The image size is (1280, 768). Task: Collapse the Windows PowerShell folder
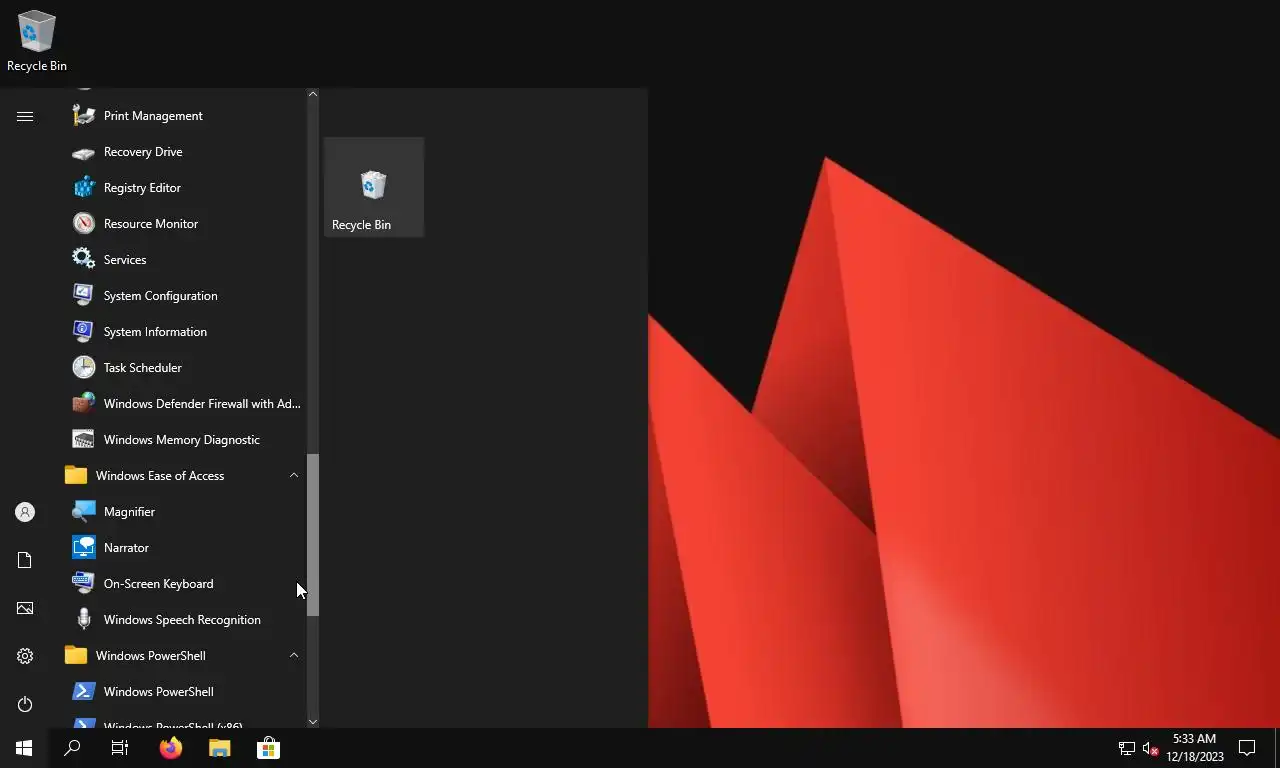point(185,656)
